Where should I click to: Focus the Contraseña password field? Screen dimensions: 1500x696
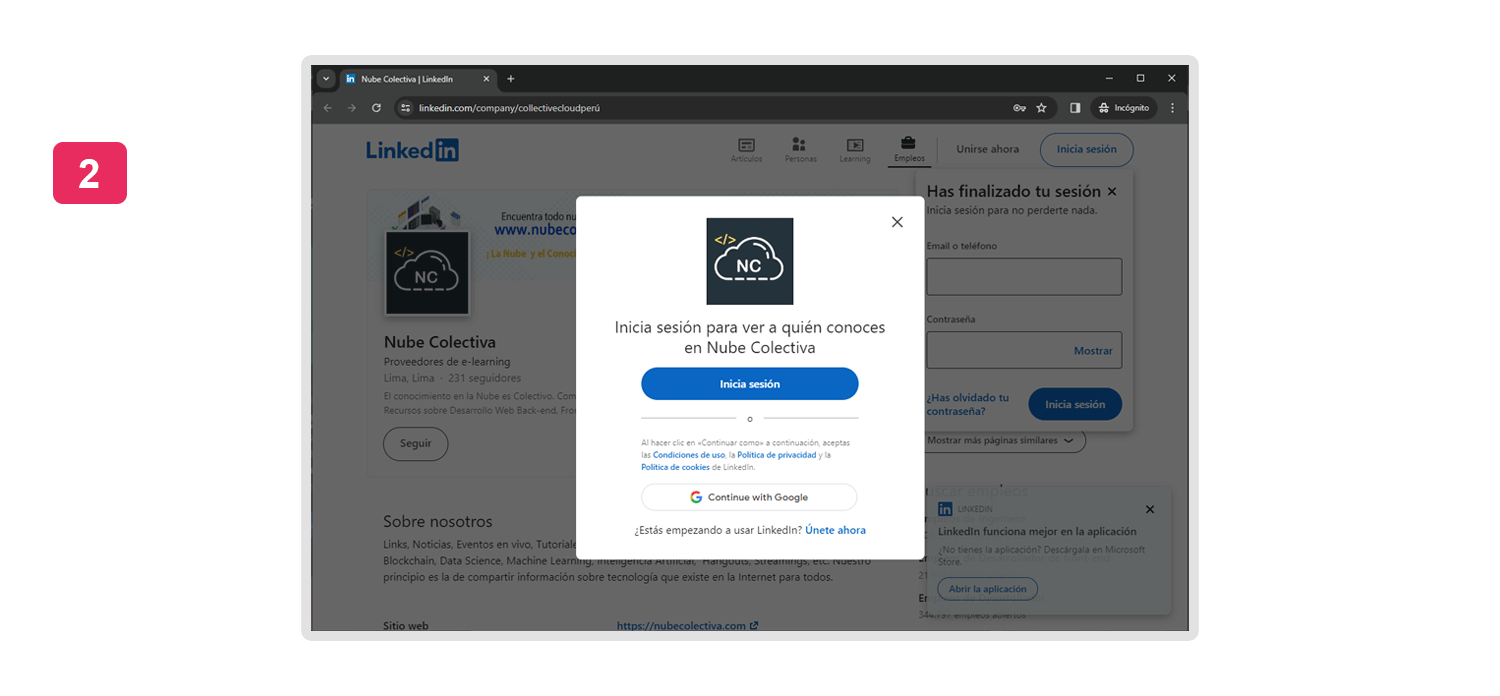click(1024, 350)
